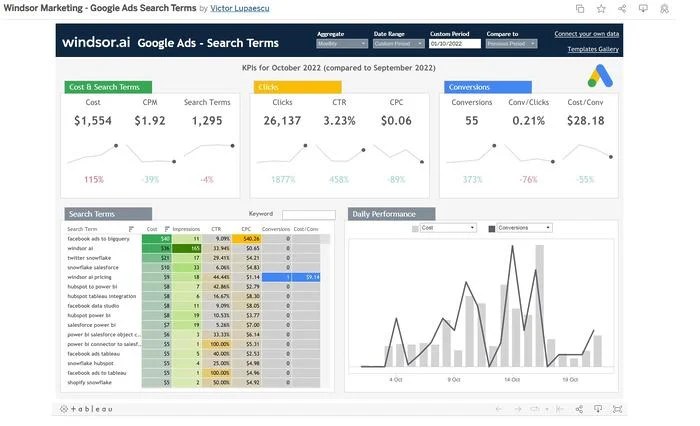Click the Custom Period date field
Screen dimensions: 700x426
(x=455, y=44)
